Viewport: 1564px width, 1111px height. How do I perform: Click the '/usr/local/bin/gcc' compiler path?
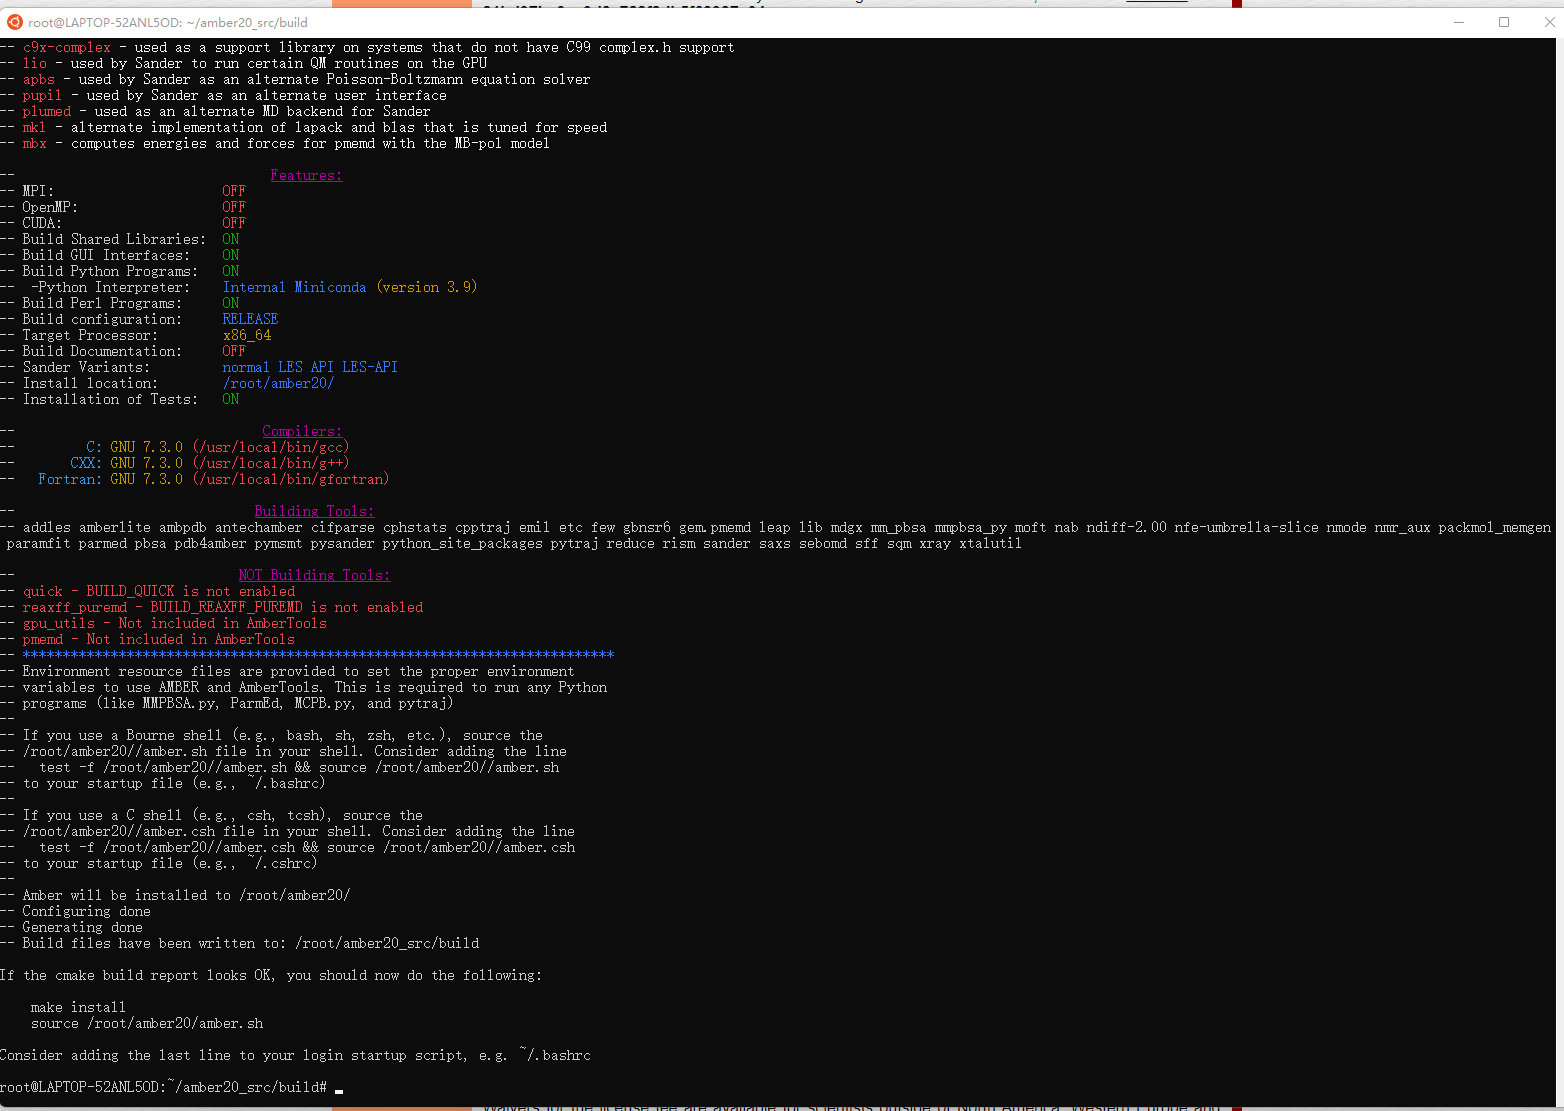271,447
